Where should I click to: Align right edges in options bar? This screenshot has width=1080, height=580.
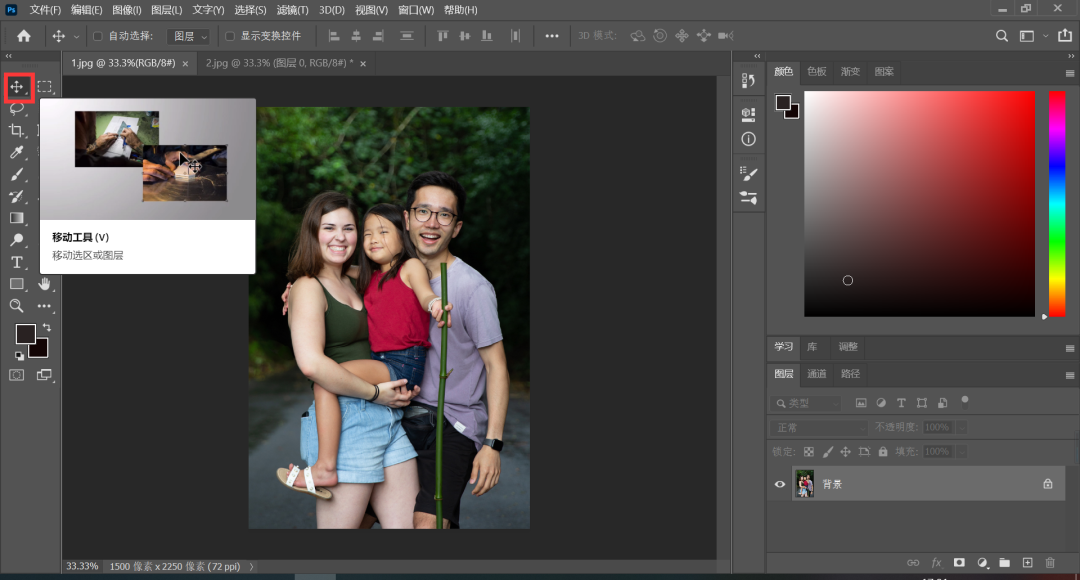378,36
